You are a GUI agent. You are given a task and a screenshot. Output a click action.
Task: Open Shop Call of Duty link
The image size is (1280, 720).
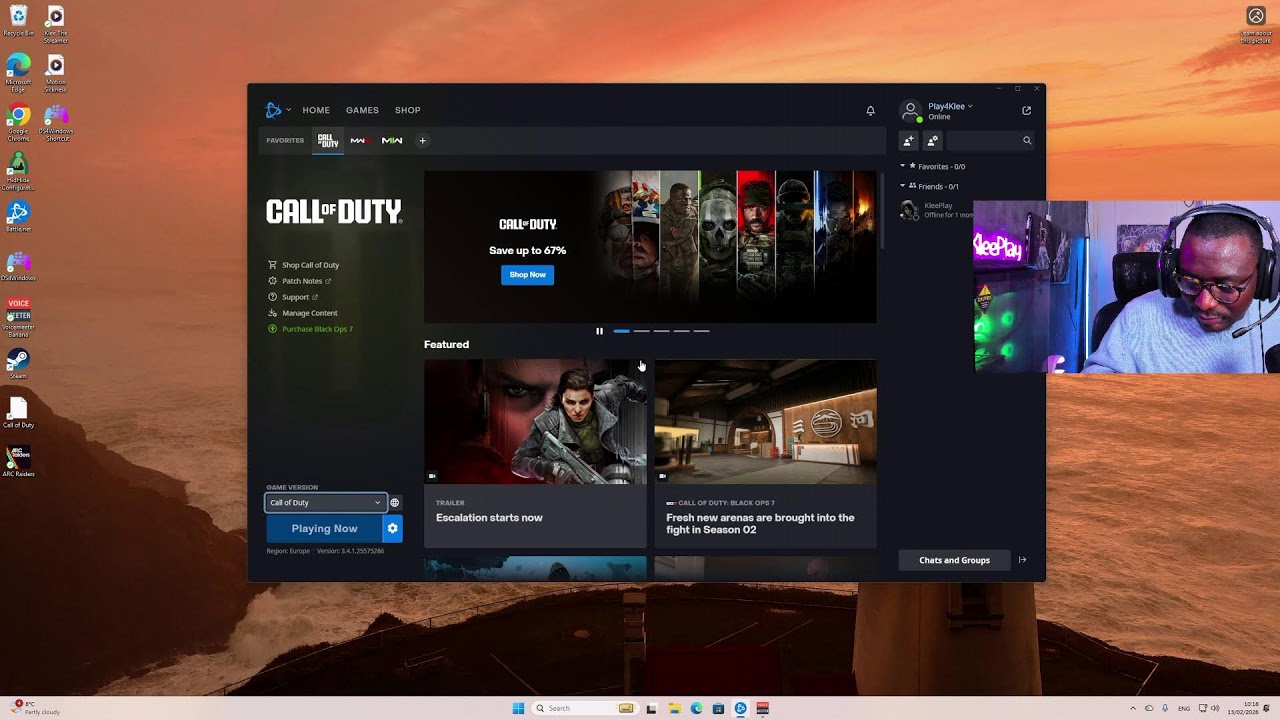pos(310,265)
